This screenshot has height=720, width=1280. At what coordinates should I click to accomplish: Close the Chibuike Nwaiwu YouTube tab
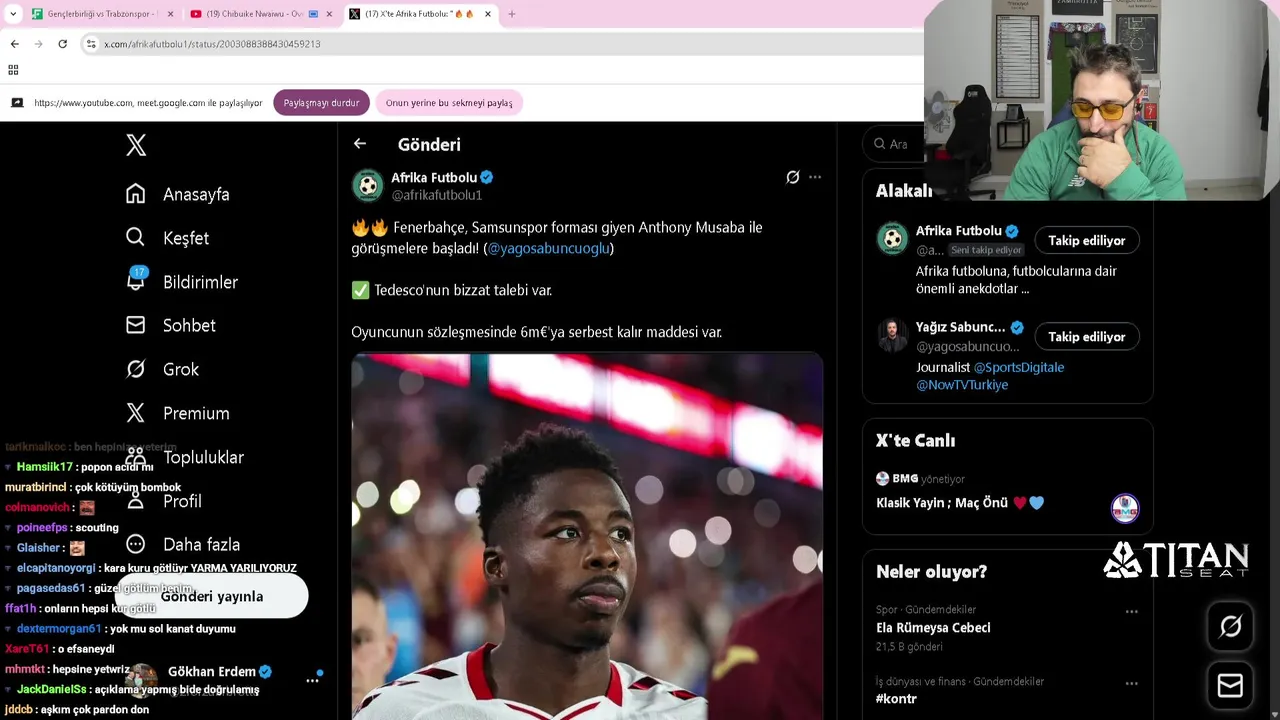click(329, 14)
